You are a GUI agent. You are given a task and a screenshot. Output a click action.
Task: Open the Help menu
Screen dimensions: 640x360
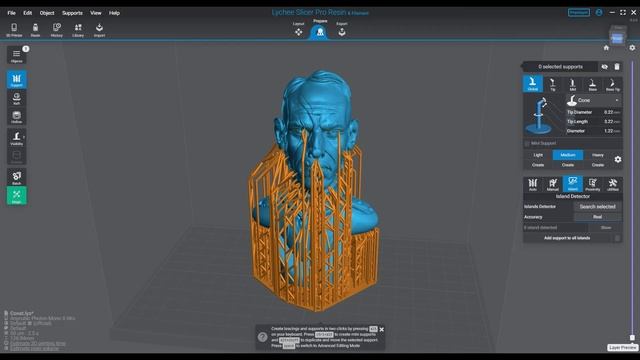coord(114,13)
